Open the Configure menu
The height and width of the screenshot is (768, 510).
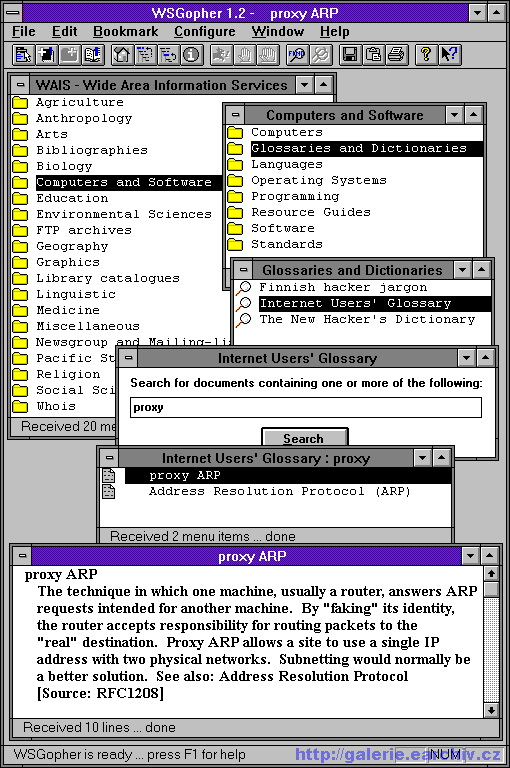205,31
